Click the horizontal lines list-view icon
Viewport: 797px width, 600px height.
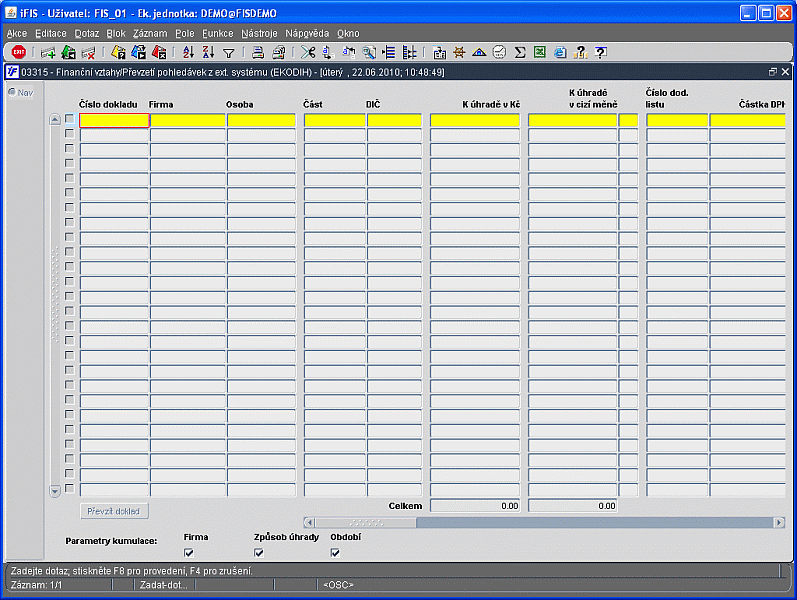point(389,52)
